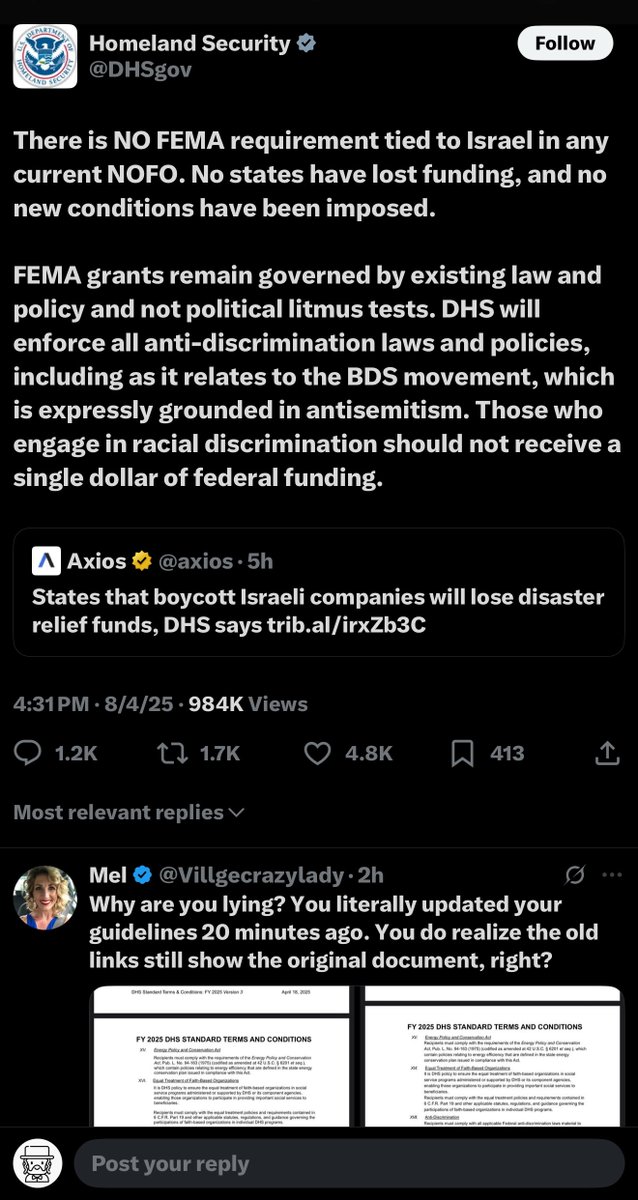Click the share upload icon
The width and height of the screenshot is (638, 1200).
point(606,753)
